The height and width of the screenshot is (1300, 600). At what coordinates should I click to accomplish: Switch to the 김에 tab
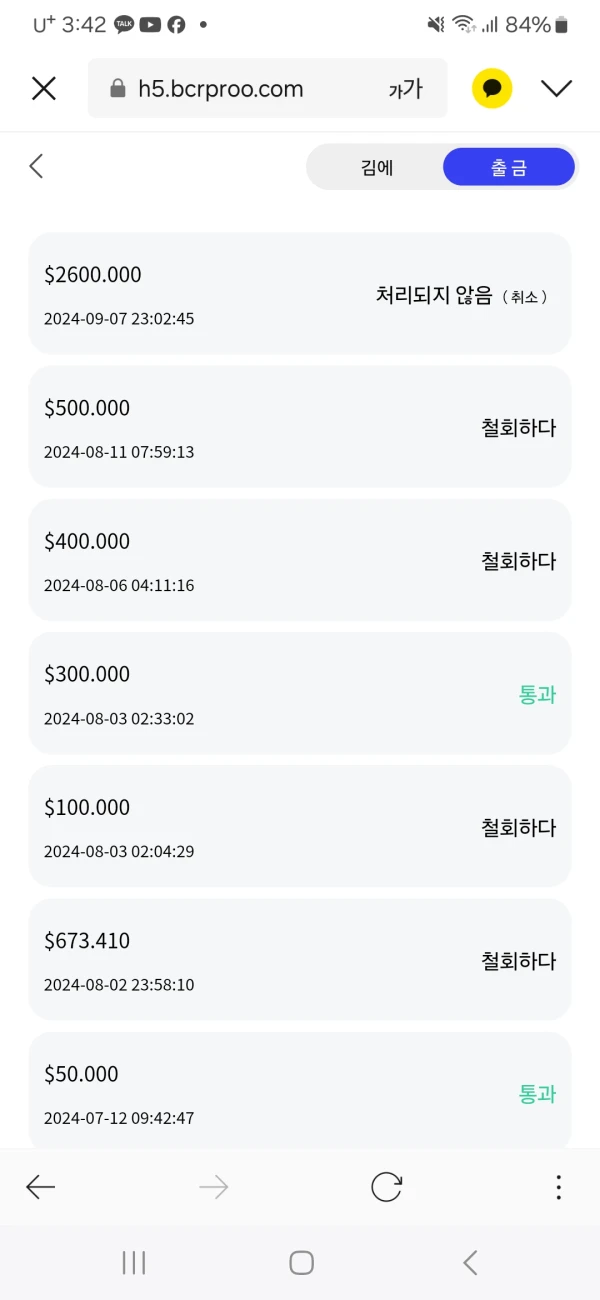pos(377,168)
